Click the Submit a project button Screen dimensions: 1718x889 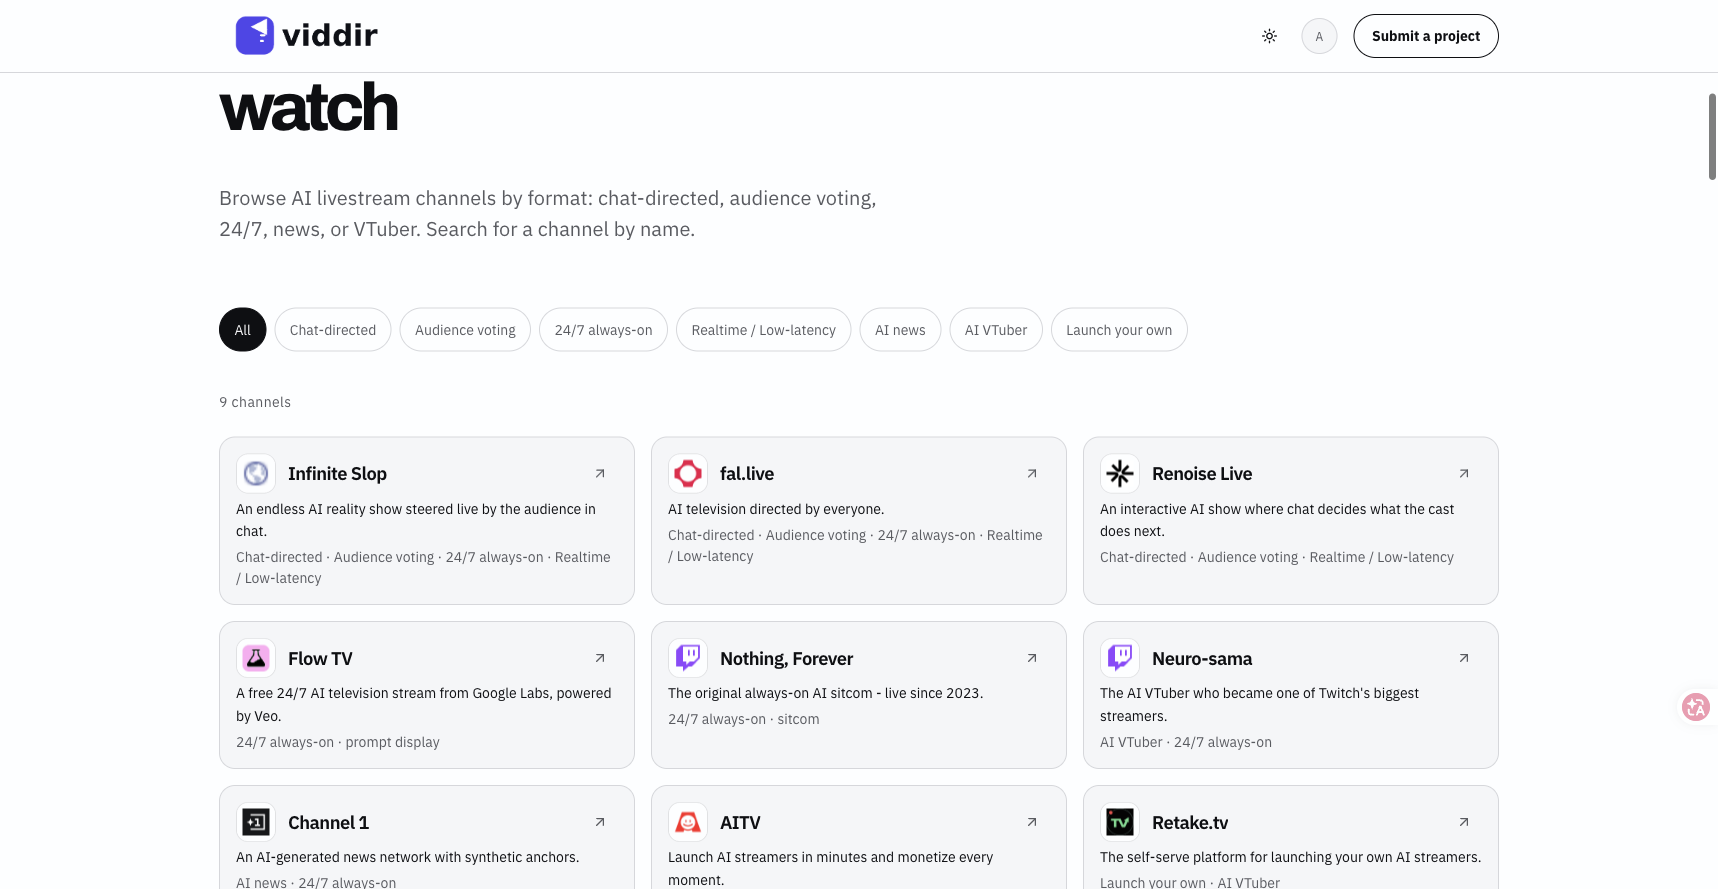1426,36
